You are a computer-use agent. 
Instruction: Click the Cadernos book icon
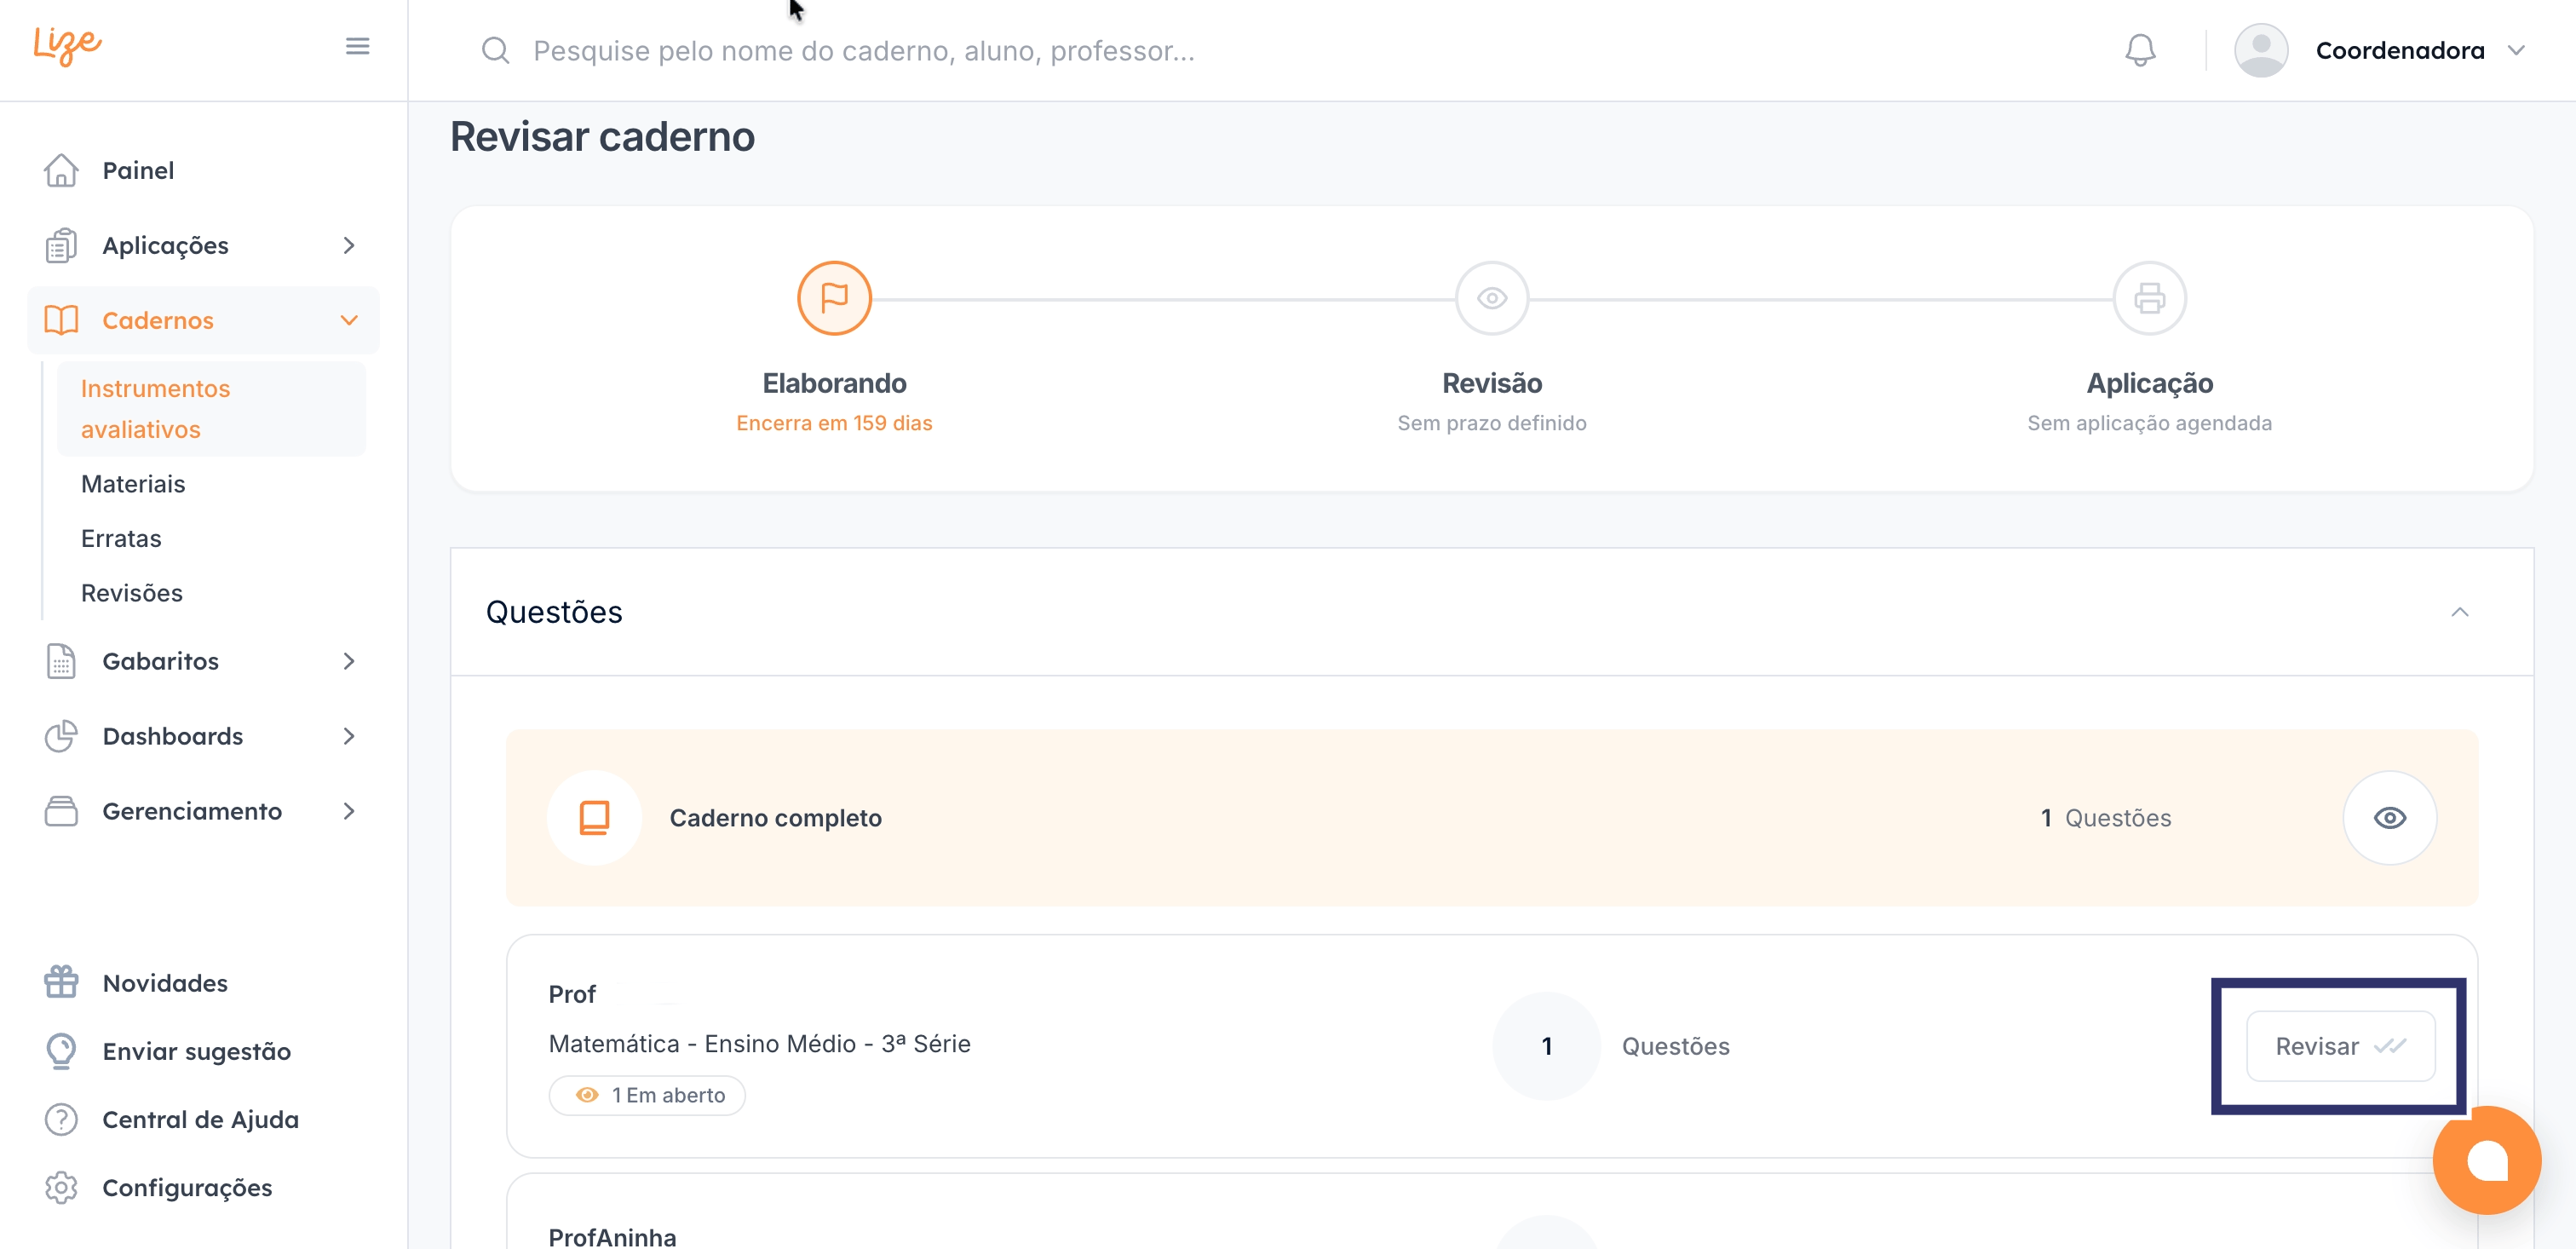(61, 320)
